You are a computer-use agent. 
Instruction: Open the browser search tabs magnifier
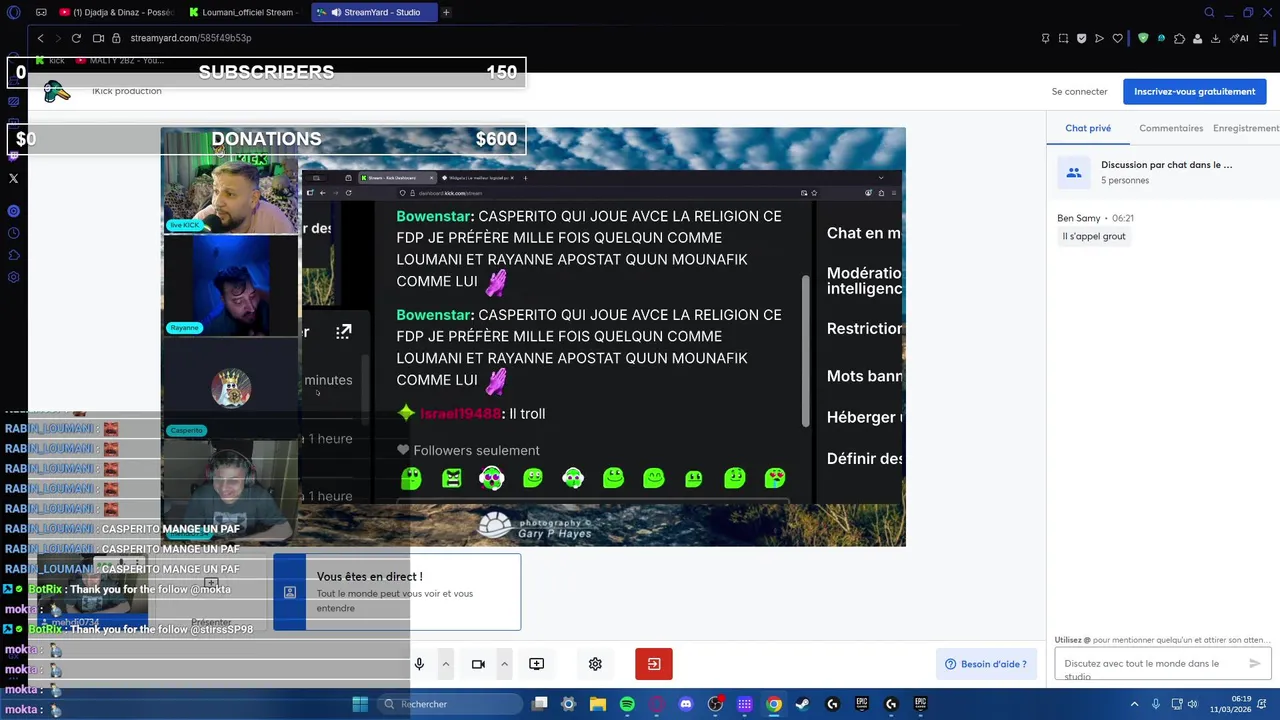point(1209,13)
